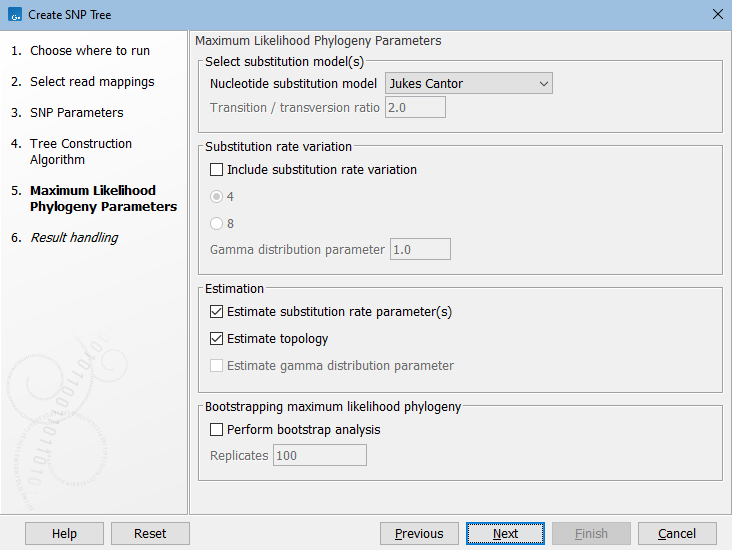
Task: Go to Choose where to run step
Action: [89, 51]
